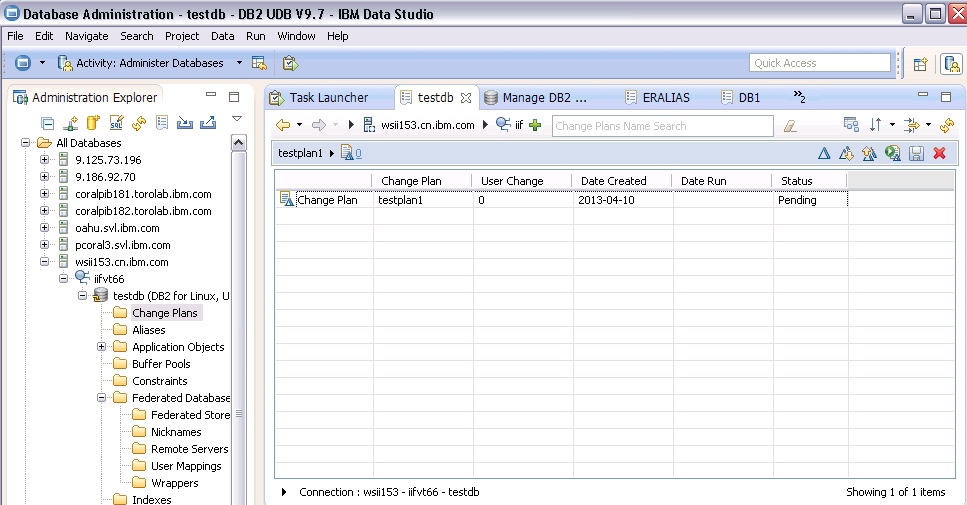The width and height of the screenshot is (967, 505).
Task: Click the Open Perspective icon
Action: [x=920, y=64]
